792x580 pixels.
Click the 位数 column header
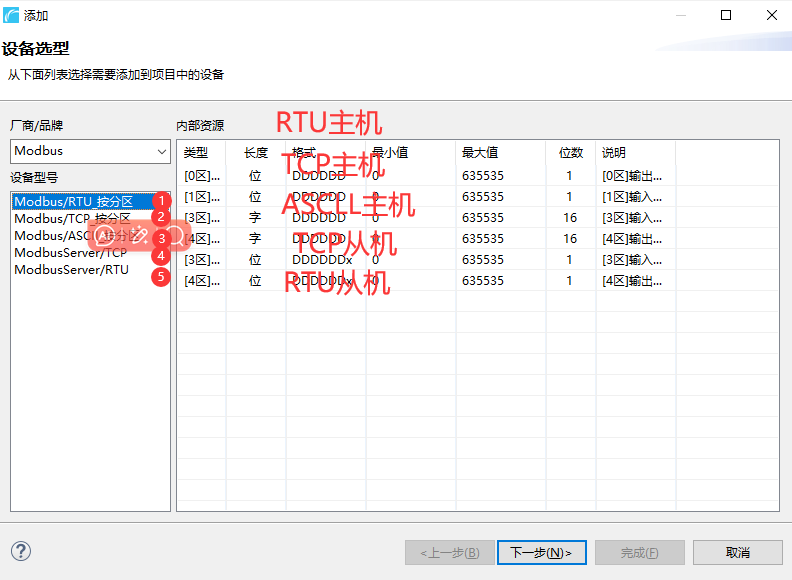click(x=571, y=153)
